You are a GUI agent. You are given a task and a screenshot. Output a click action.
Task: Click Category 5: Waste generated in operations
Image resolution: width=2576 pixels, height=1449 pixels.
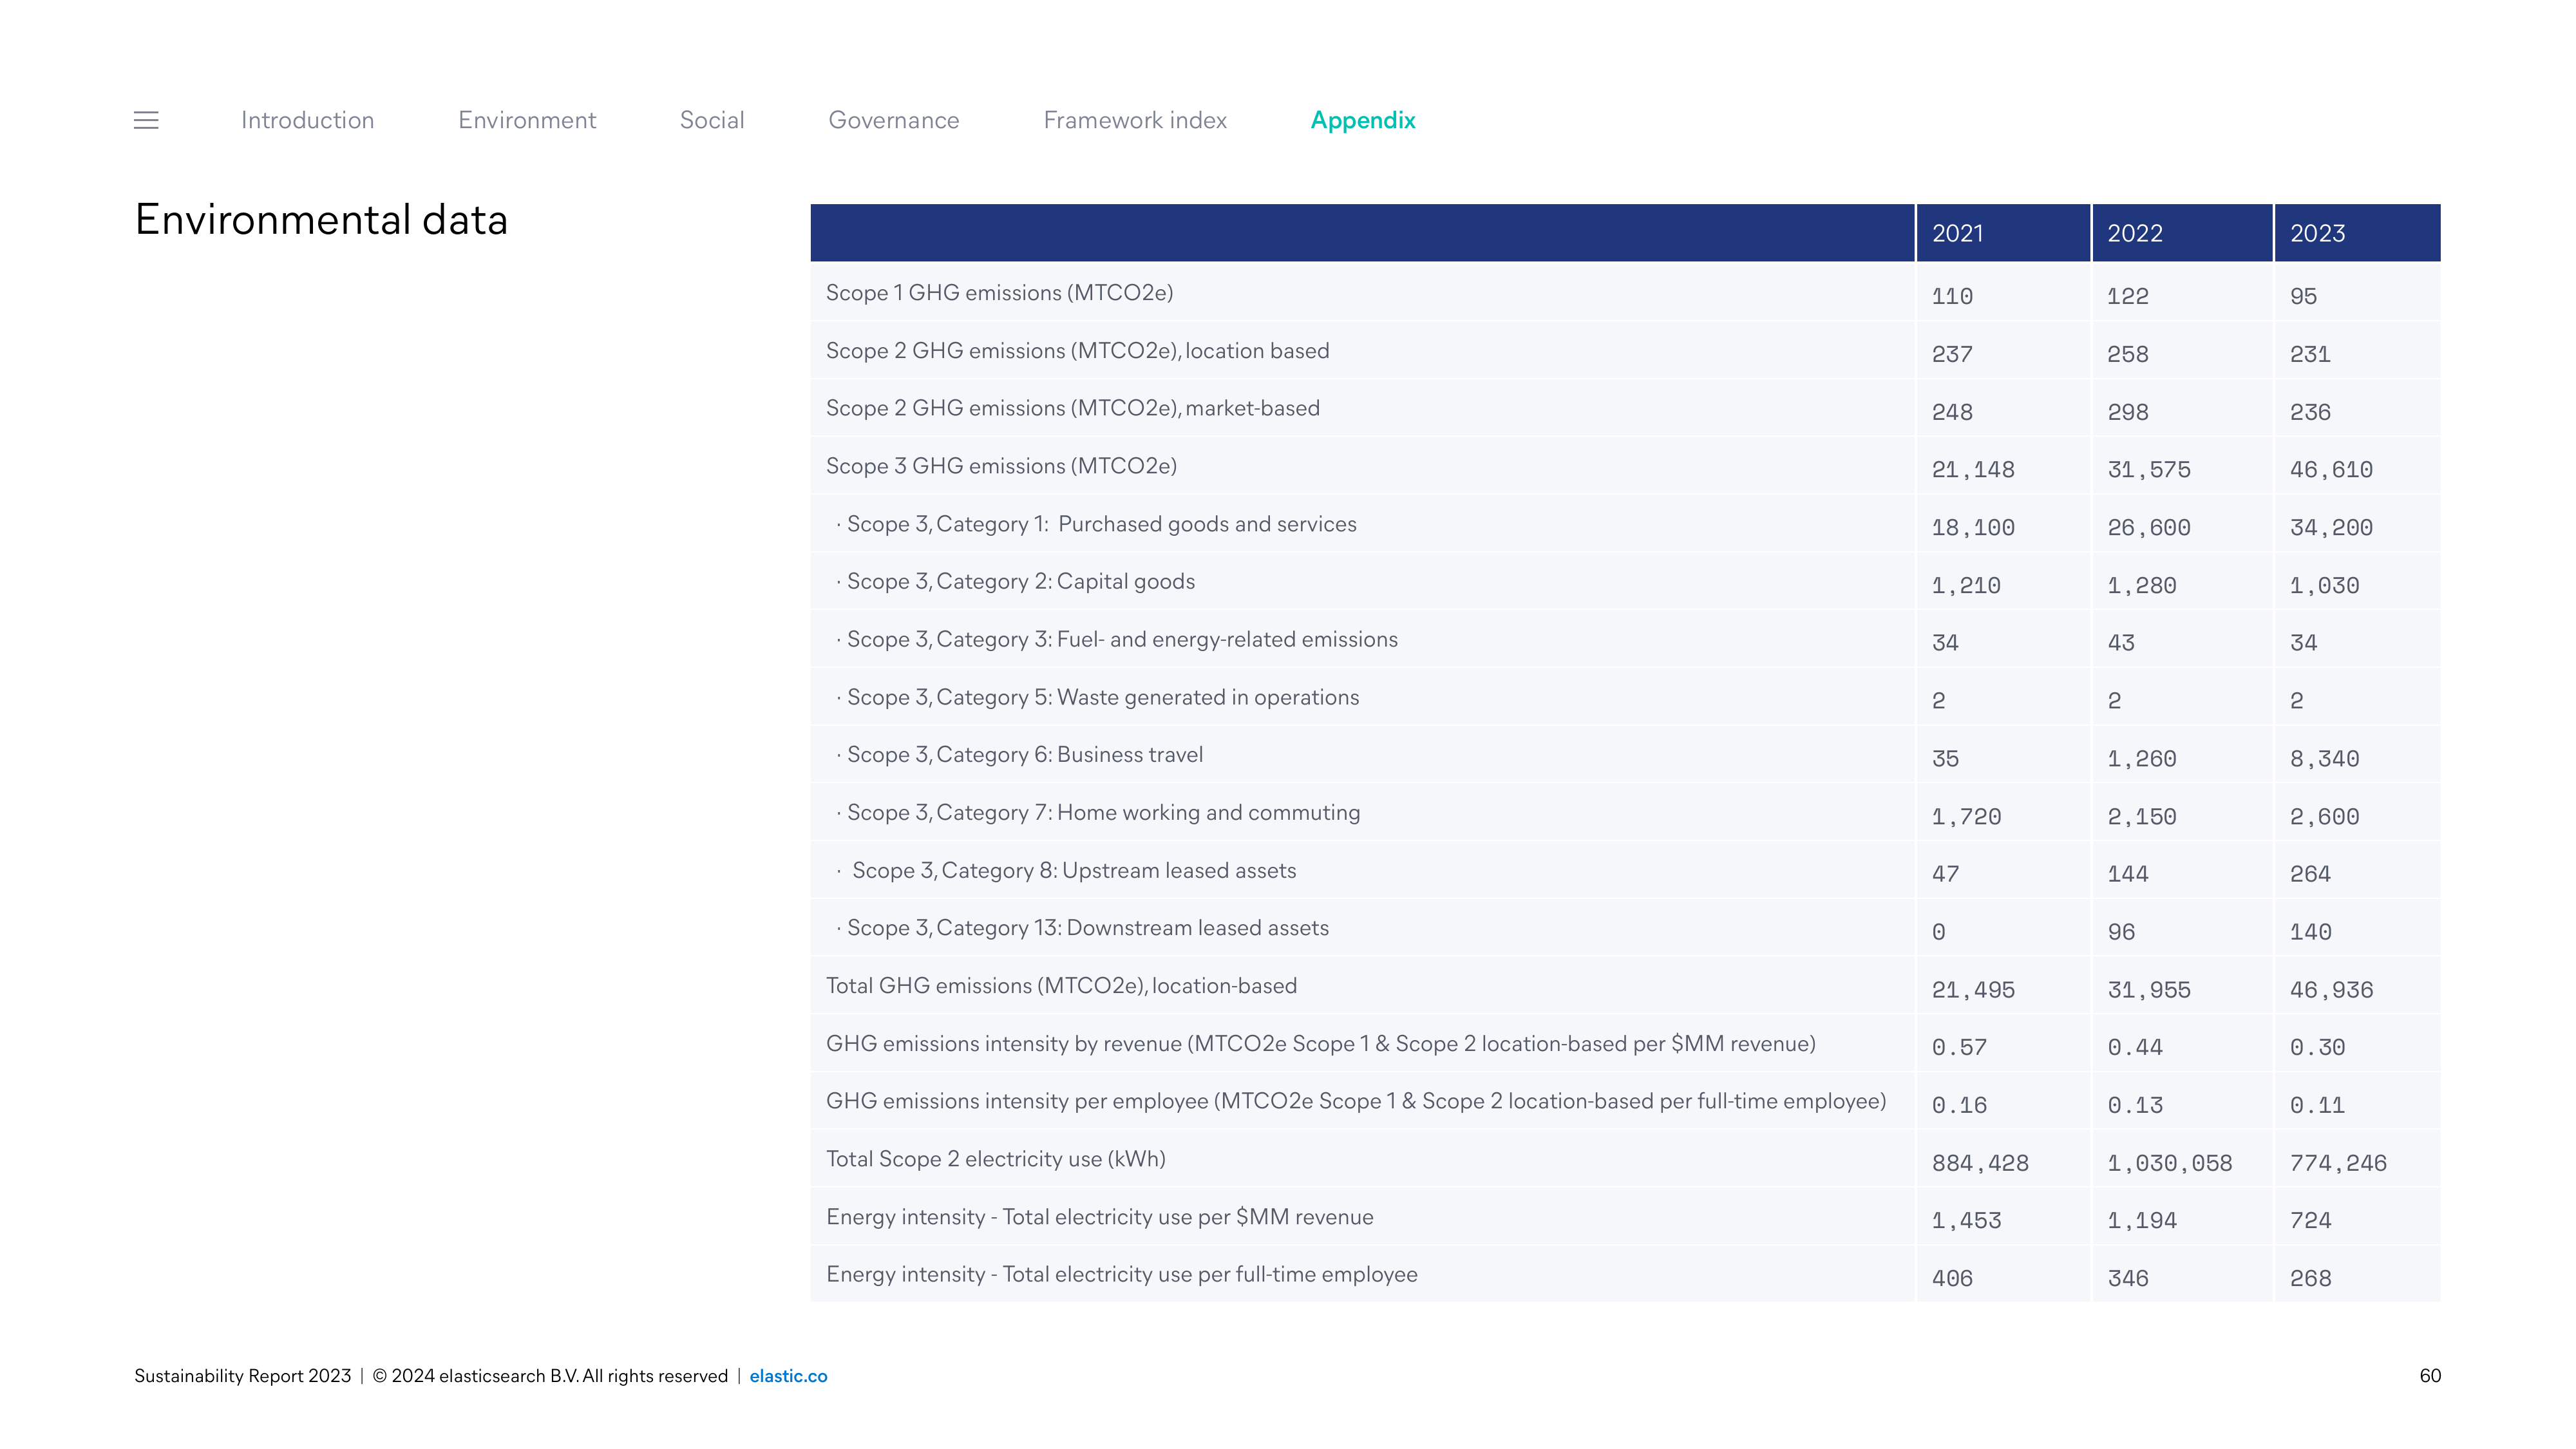pos(1097,698)
